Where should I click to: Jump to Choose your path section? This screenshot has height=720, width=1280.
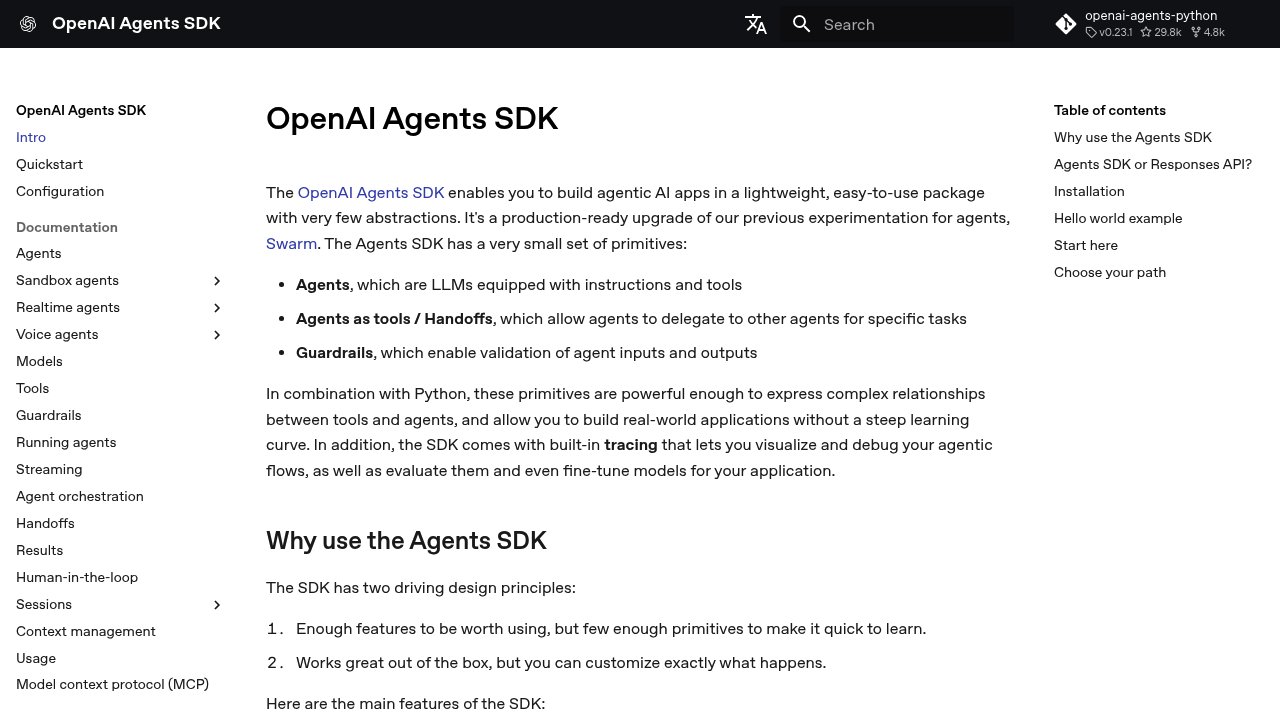click(1110, 273)
